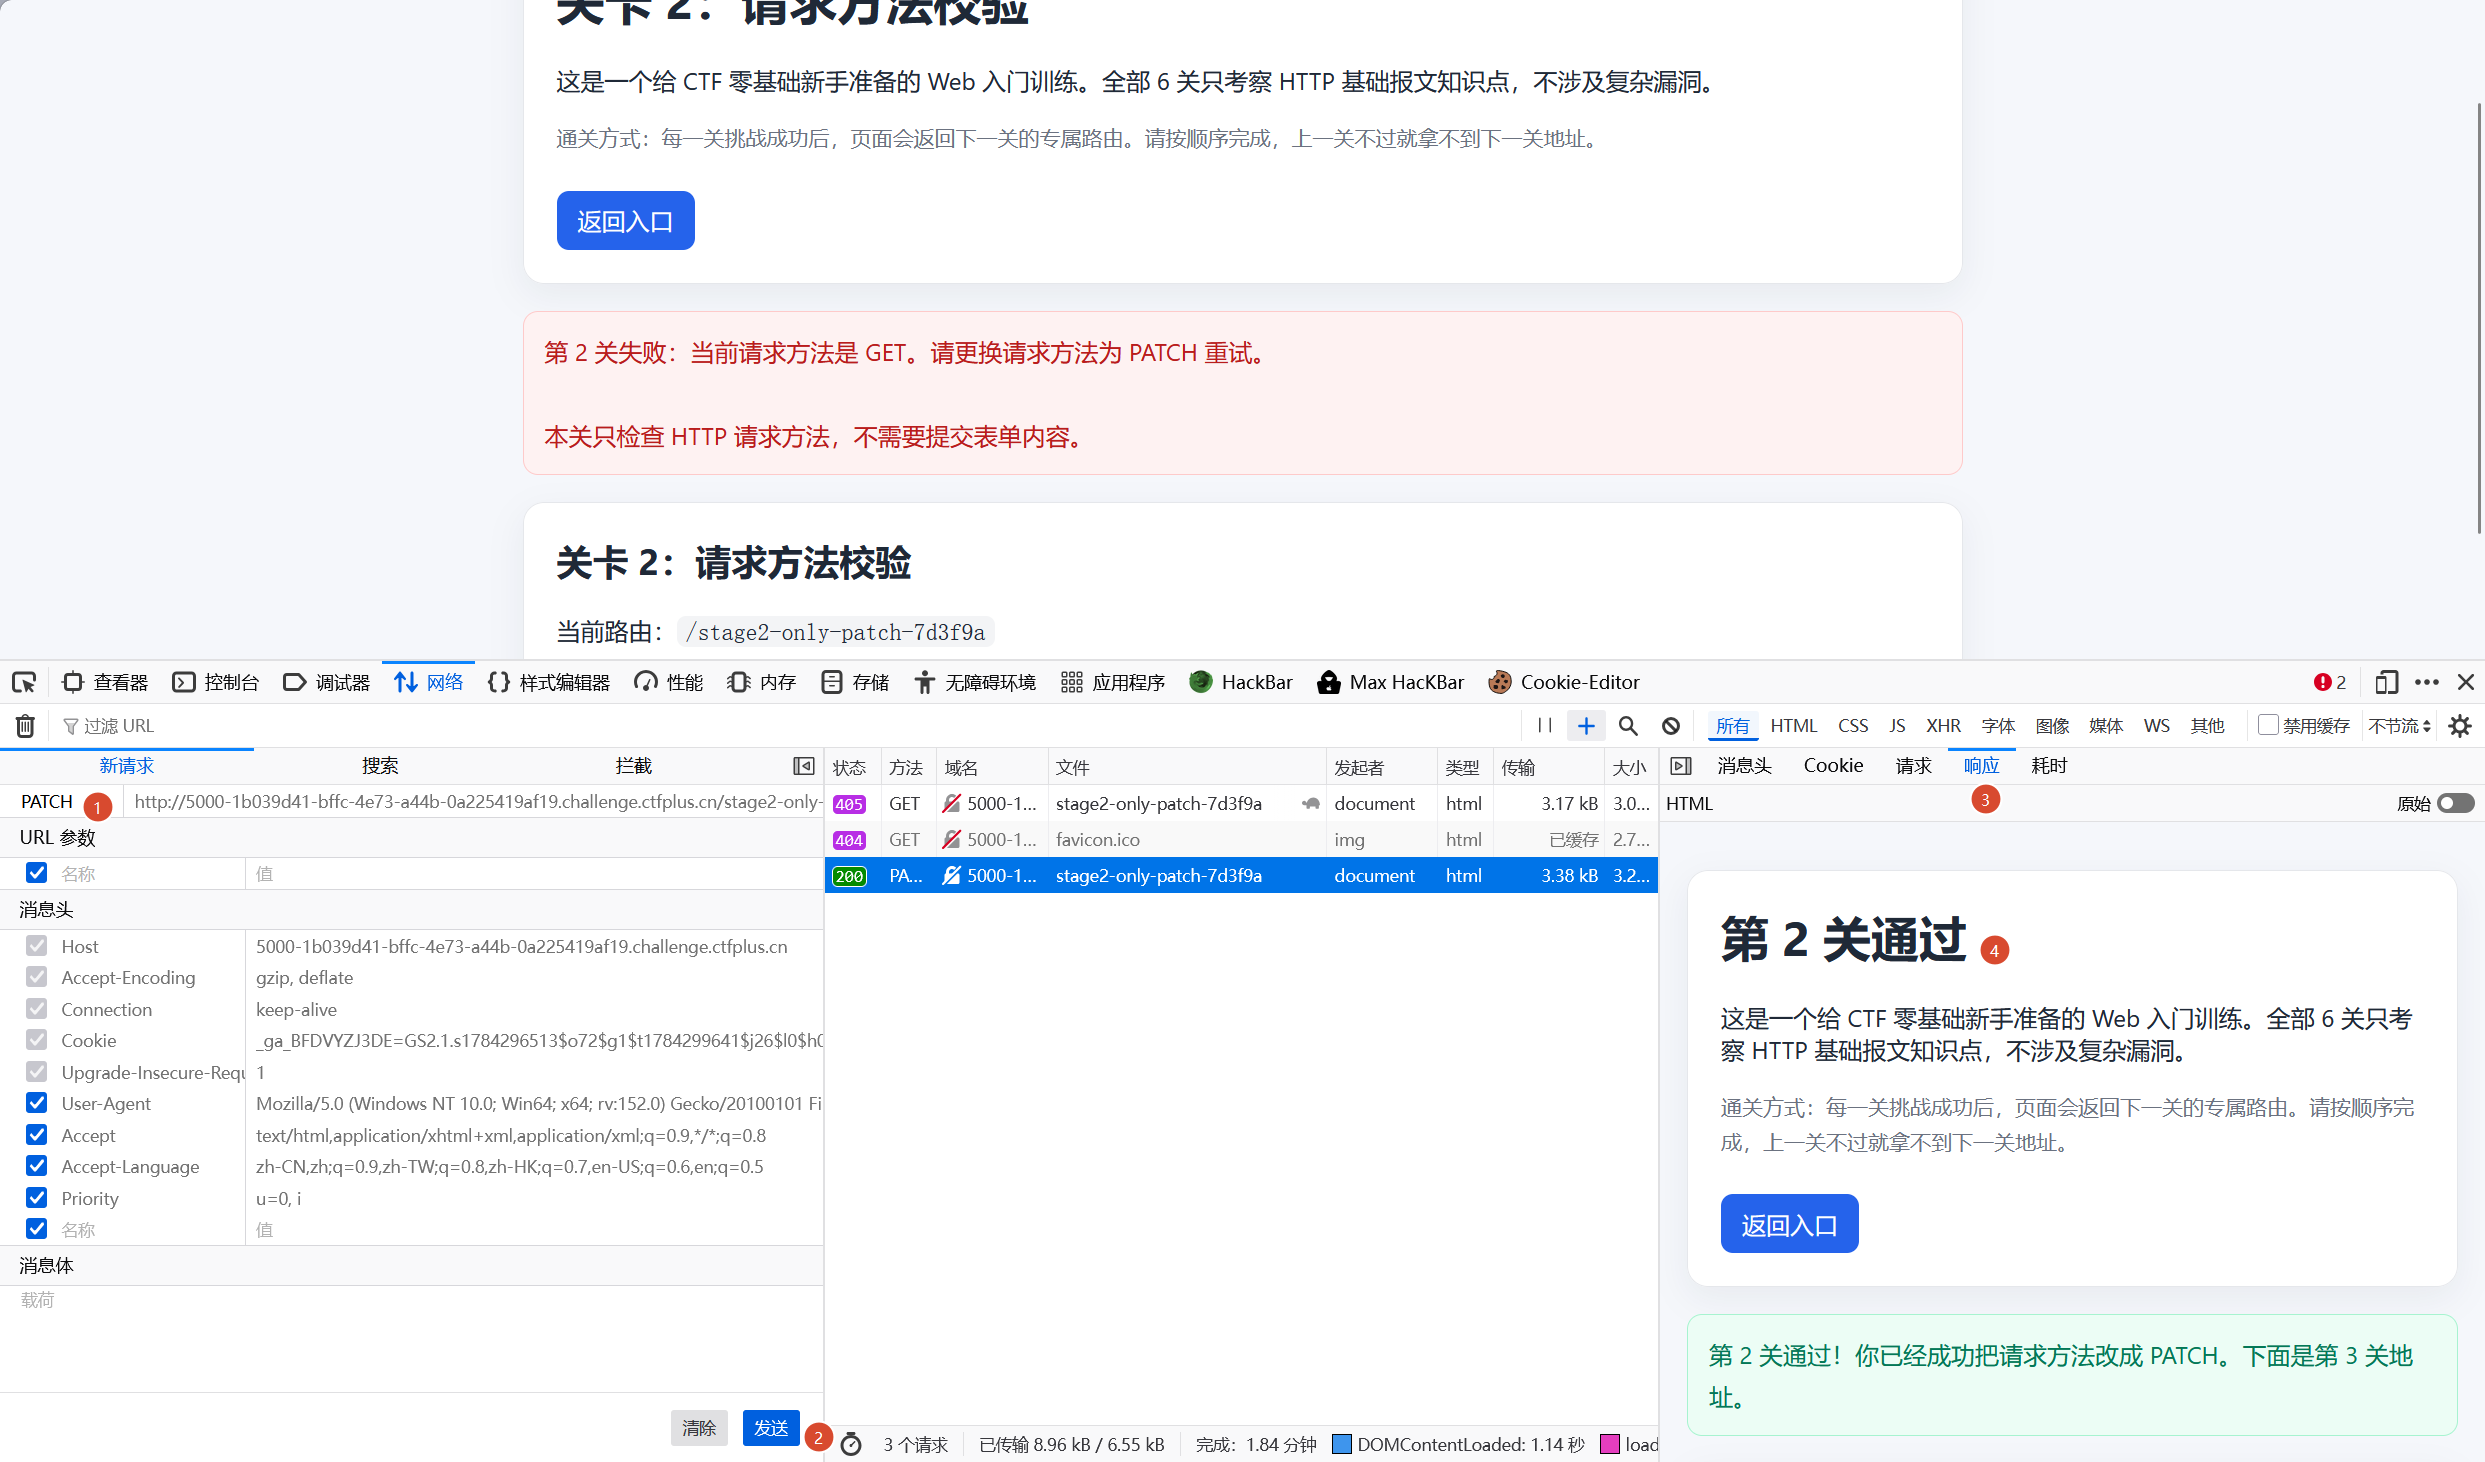This screenshot has width=2485, height=1462.
Task: Open the HackBar devtools tab
Action: click(1240, 682)
